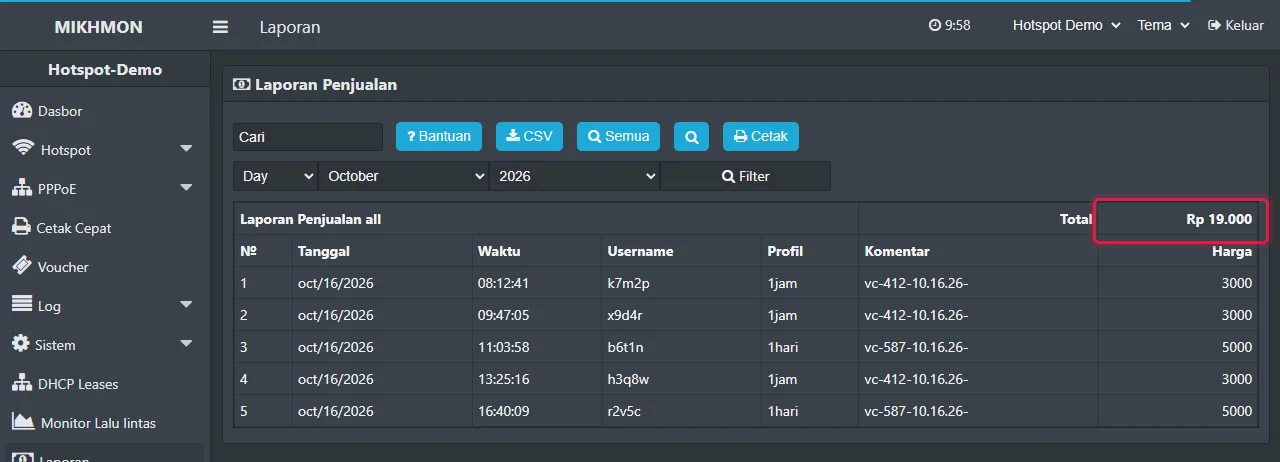Click the Laporan page title in top bar
The image size is (1280, 462).
pos(290,27)
